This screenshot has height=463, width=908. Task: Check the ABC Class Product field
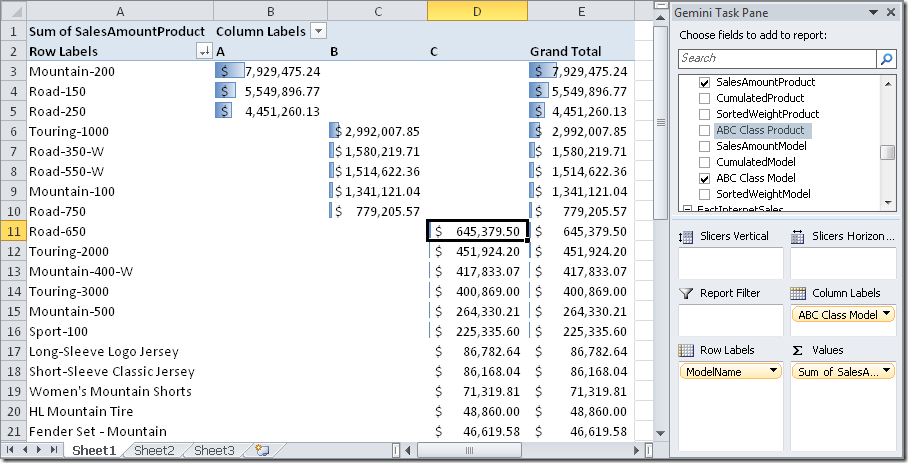[704, 130]
